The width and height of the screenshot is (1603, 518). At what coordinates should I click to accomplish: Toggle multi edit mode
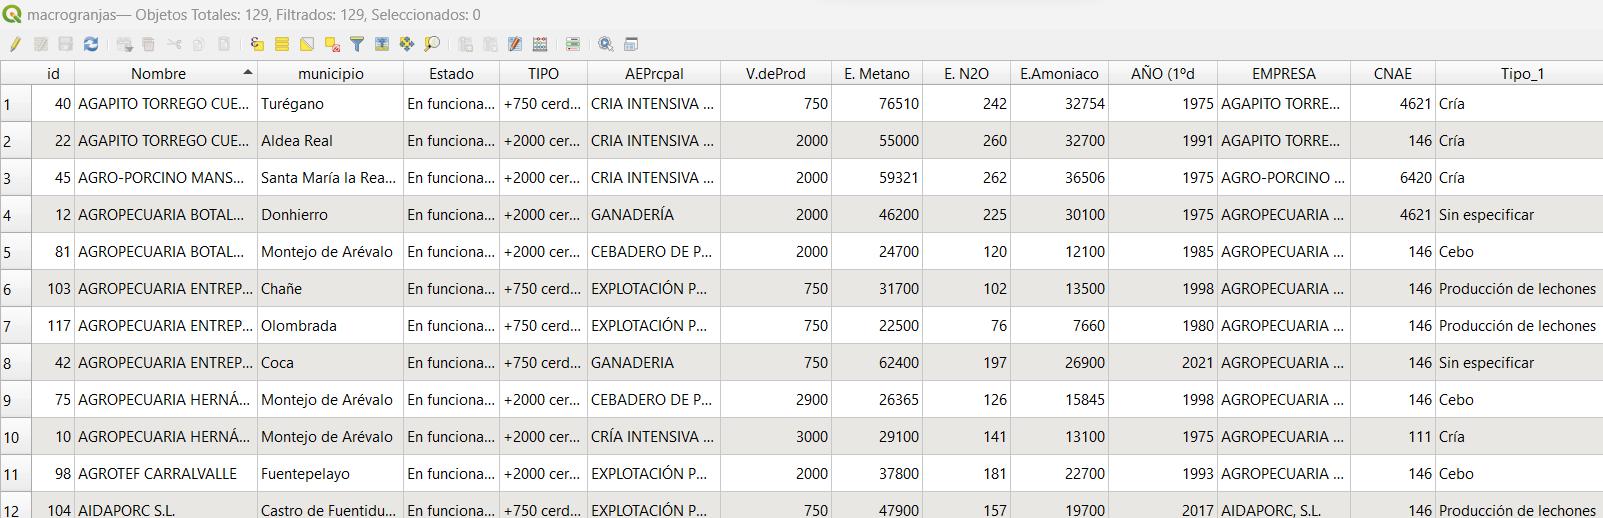[x=41, y=44]
